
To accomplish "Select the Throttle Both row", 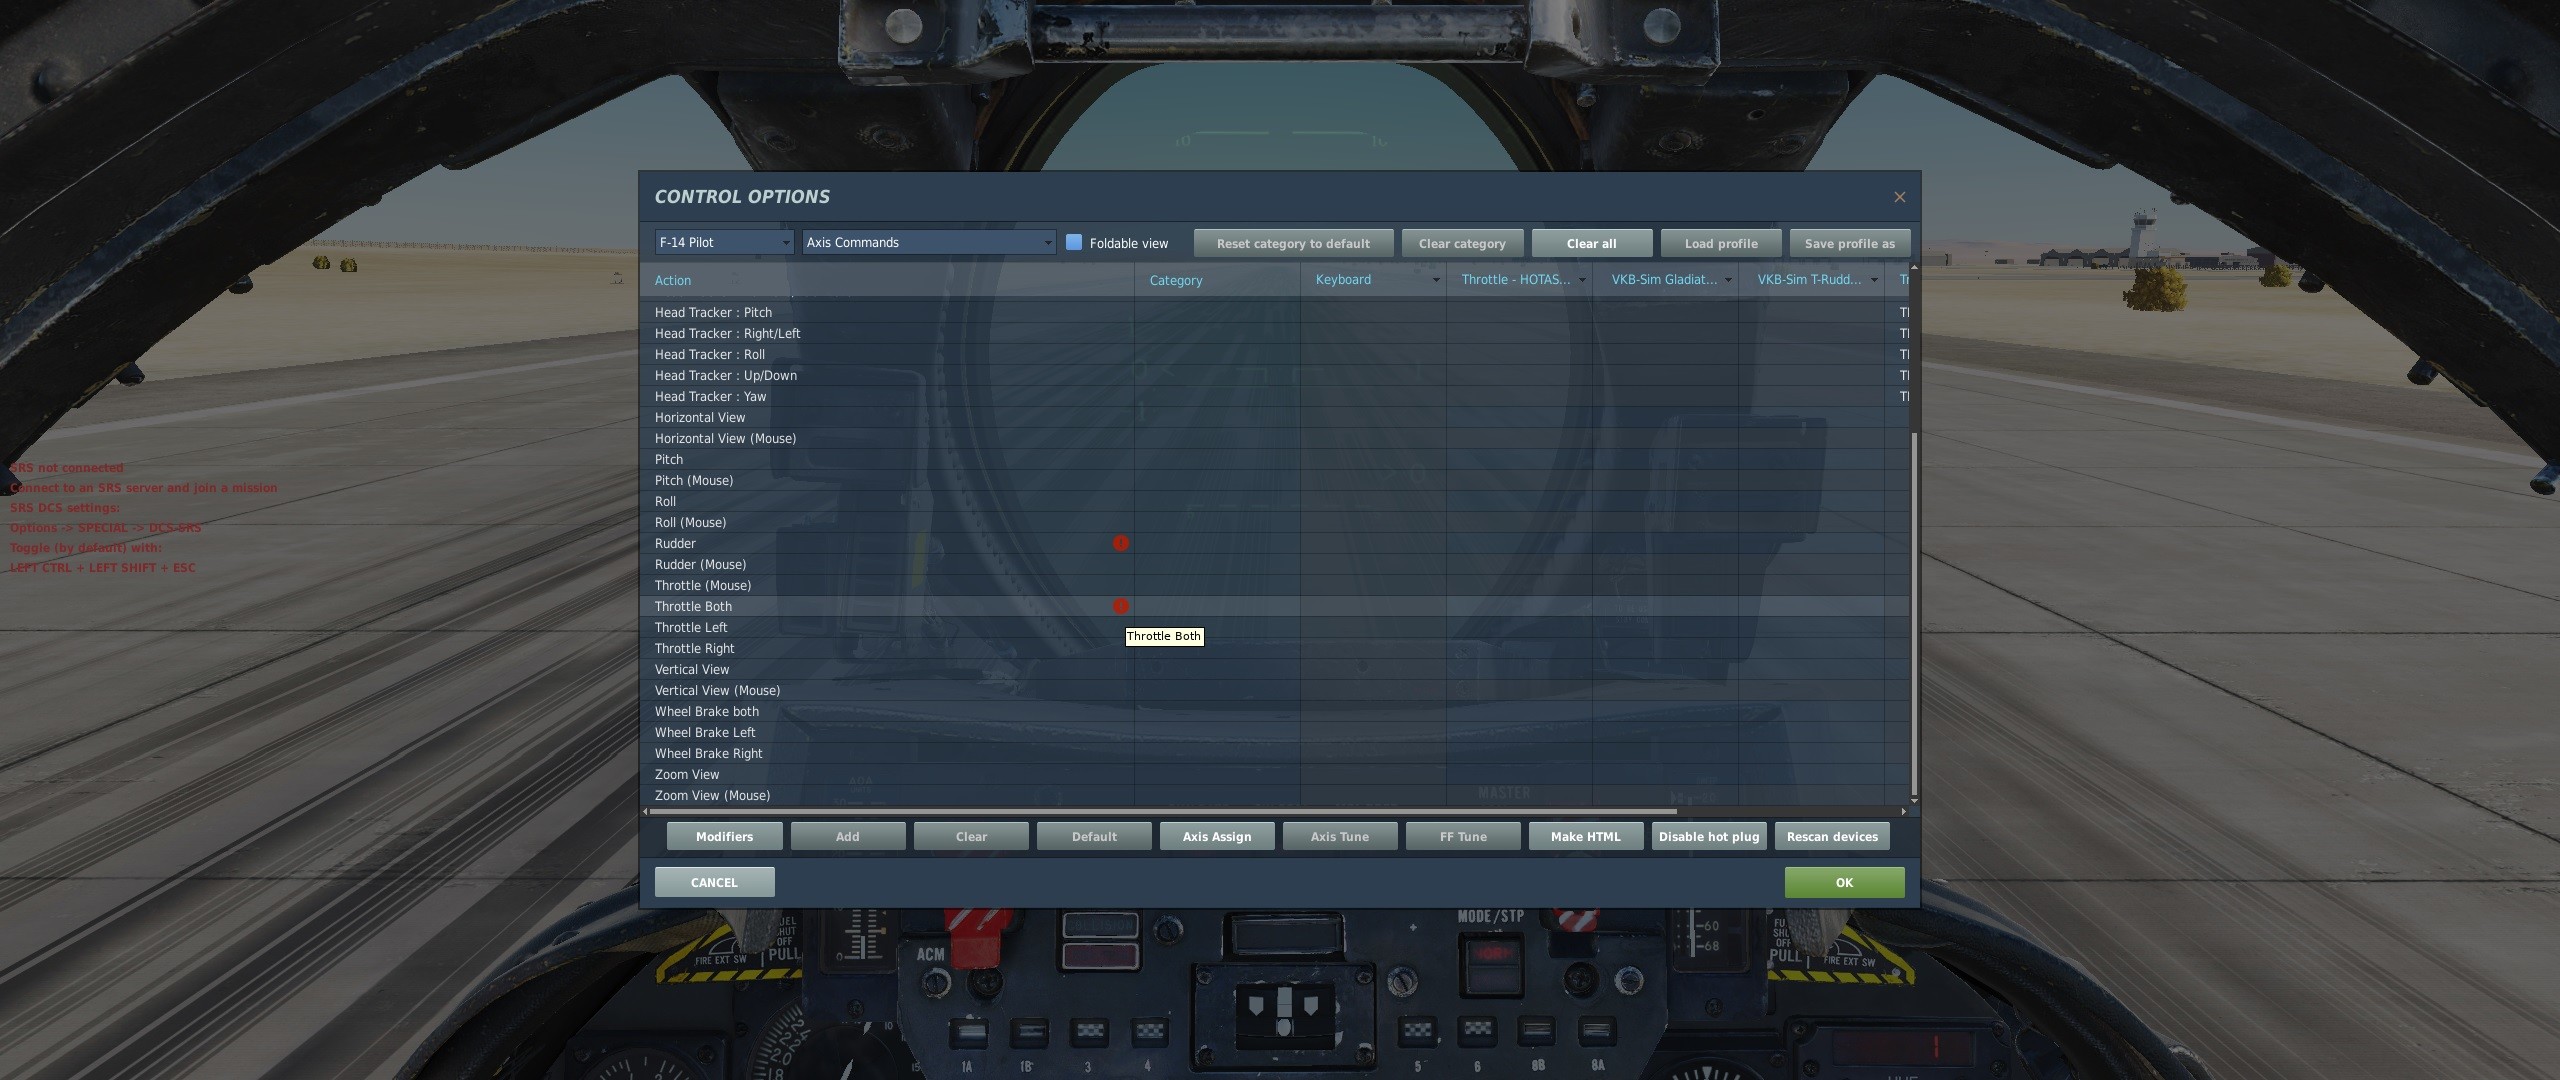I will pos(1275,606).
